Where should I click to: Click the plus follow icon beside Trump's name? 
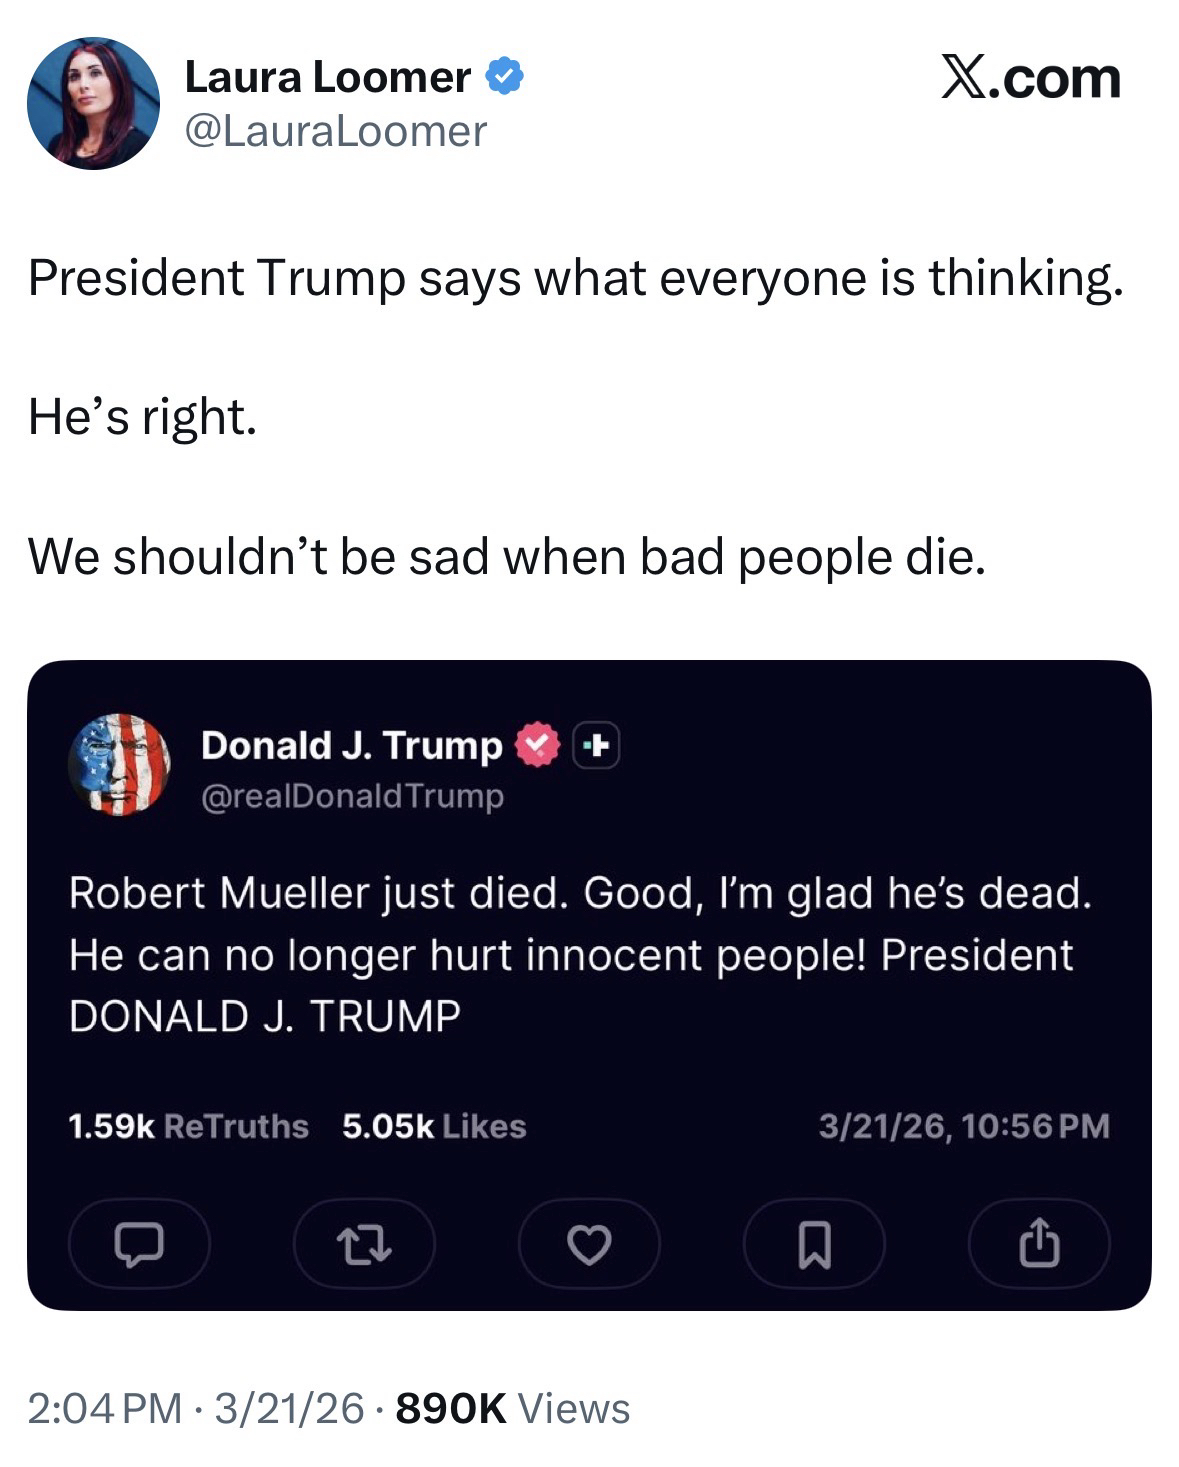pyautogui.click(x=596, y=745)
